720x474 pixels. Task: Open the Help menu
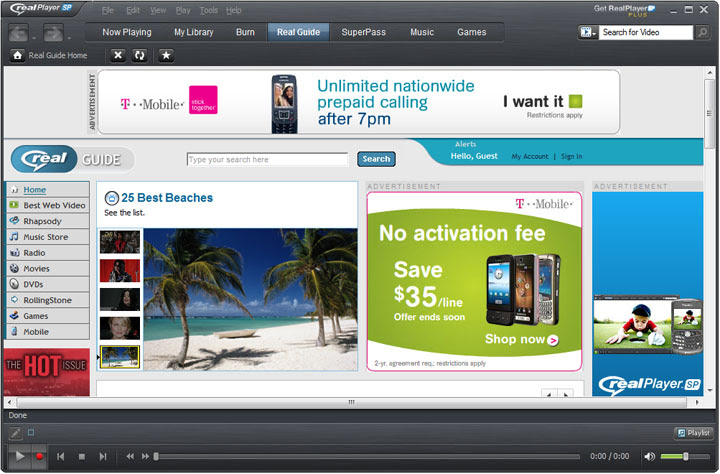point(233,10)
